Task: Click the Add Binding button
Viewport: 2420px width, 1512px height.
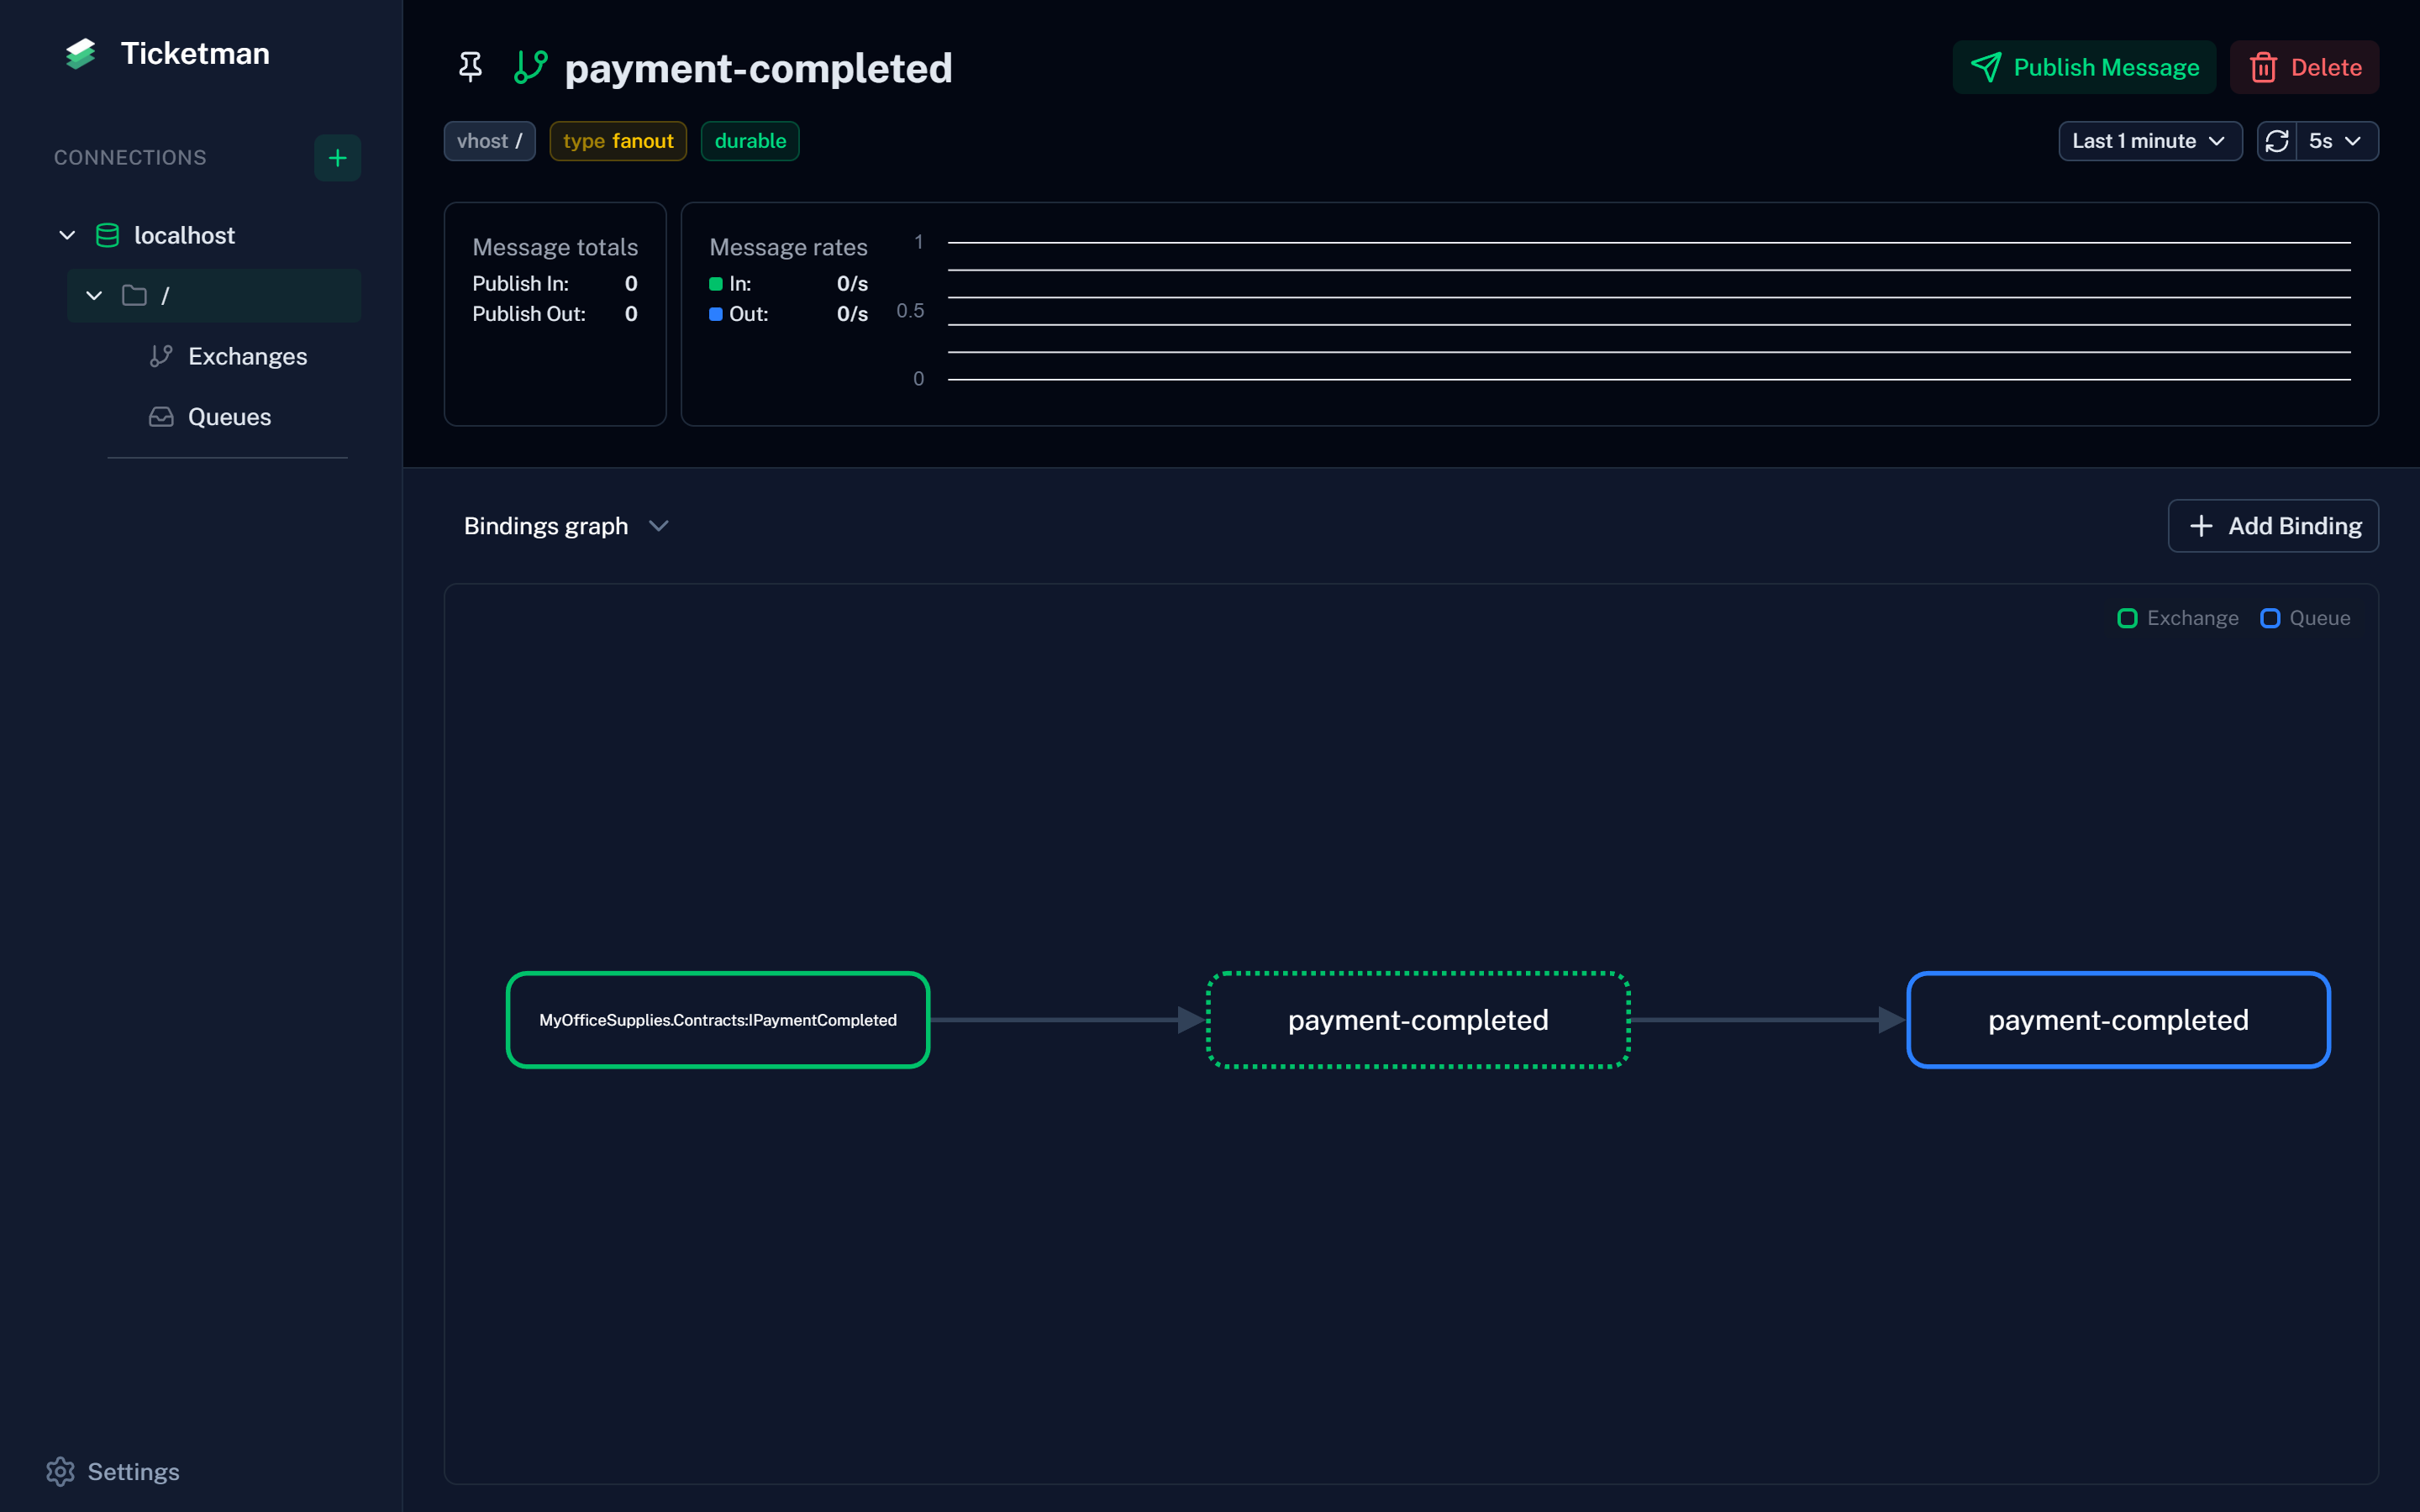Action: click(x=2272, y=526)
